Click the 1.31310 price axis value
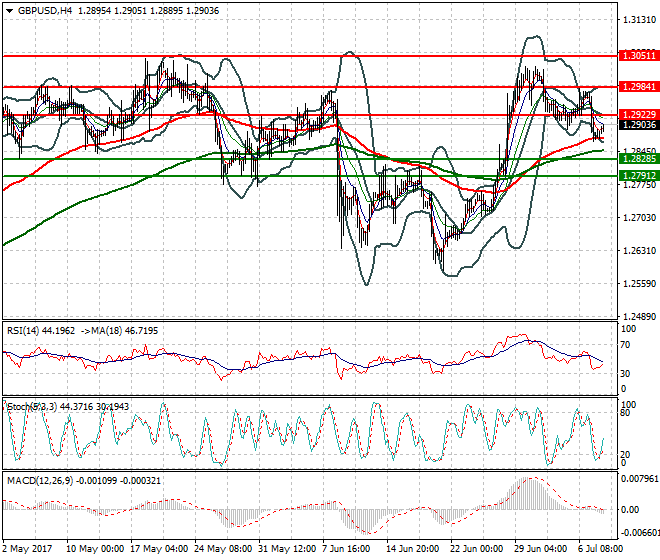660x560 pixels. point(639,20)
